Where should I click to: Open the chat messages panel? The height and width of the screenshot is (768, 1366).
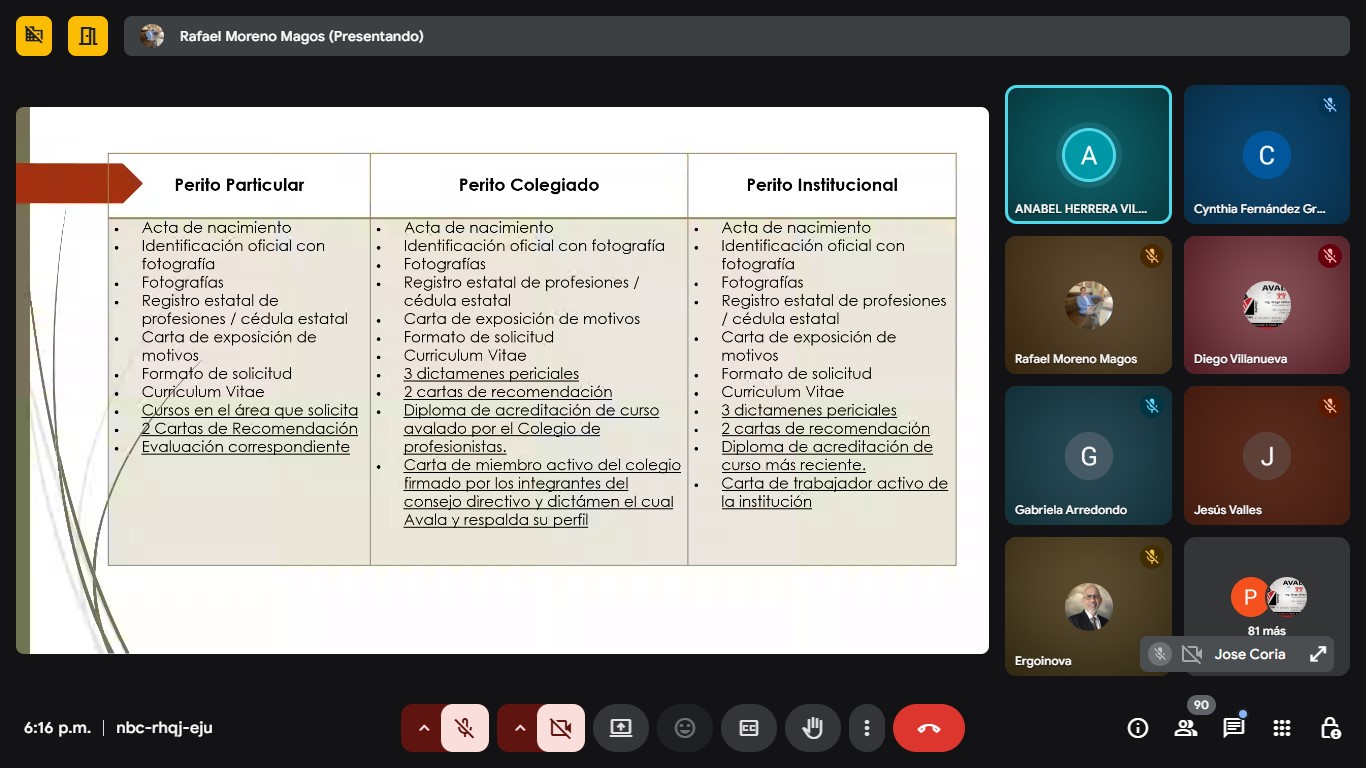(1234, 728)
